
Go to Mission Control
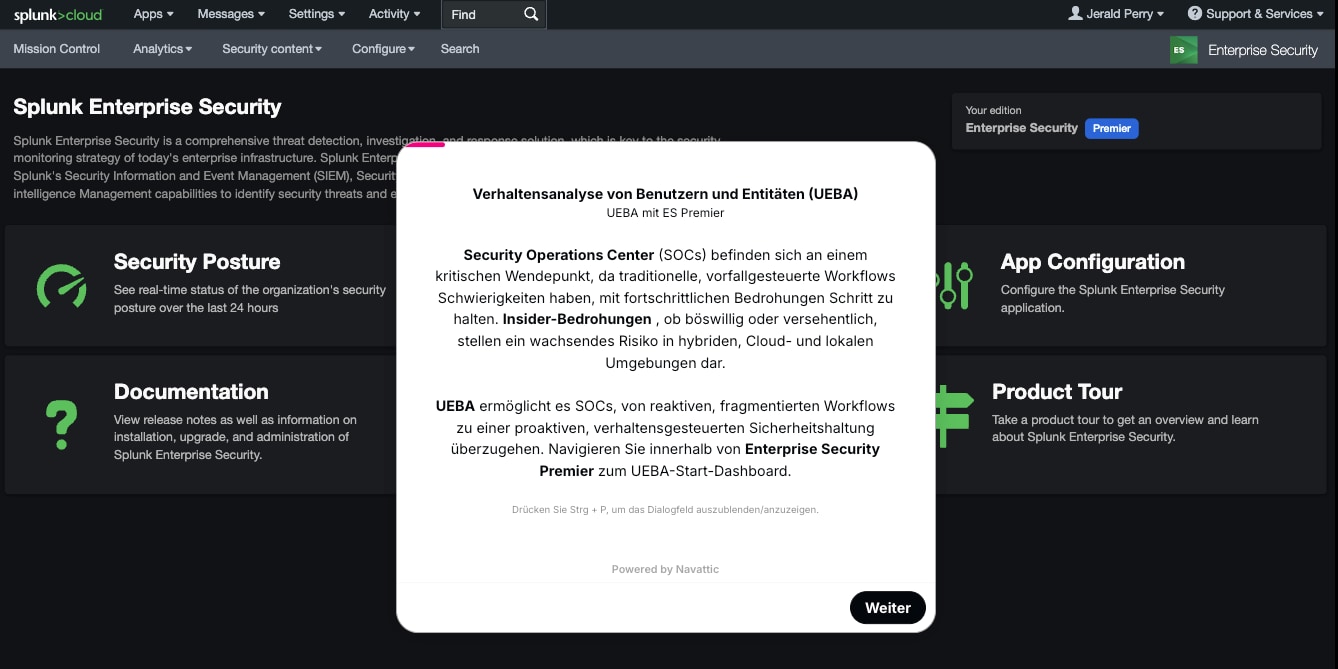pos(57,49)
